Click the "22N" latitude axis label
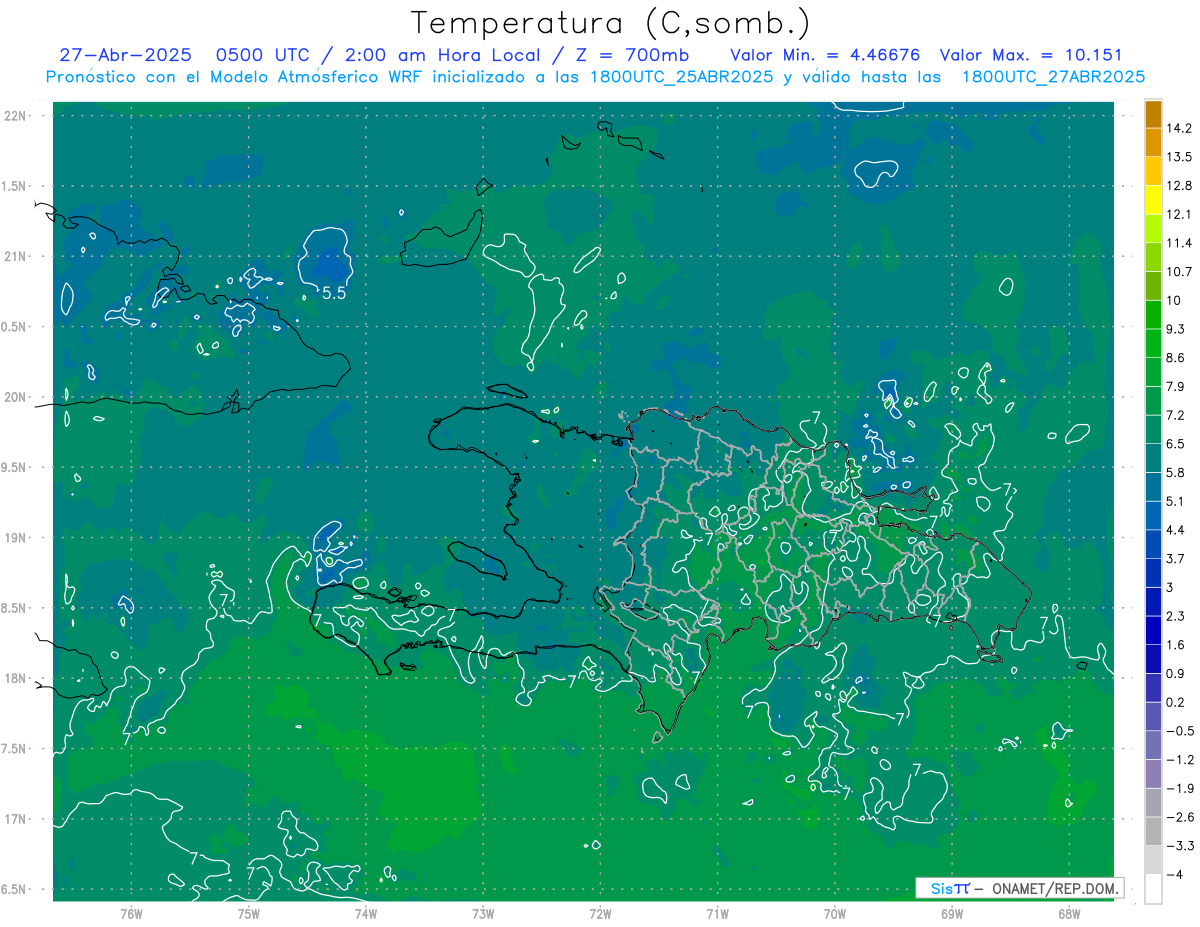This screenshot has height=927, width=1200. 16,115
